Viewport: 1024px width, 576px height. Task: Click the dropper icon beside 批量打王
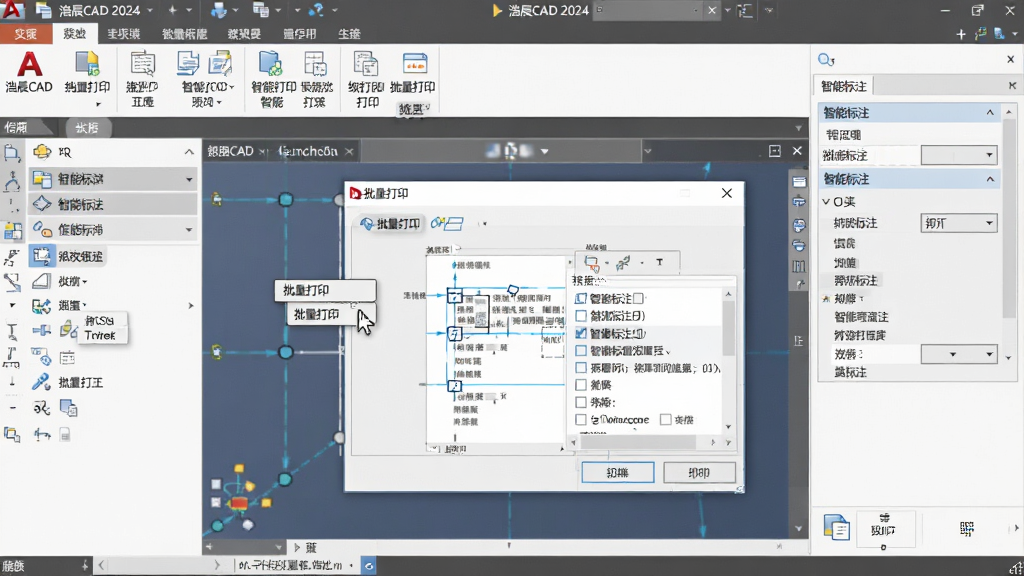[x=41, y=382]
